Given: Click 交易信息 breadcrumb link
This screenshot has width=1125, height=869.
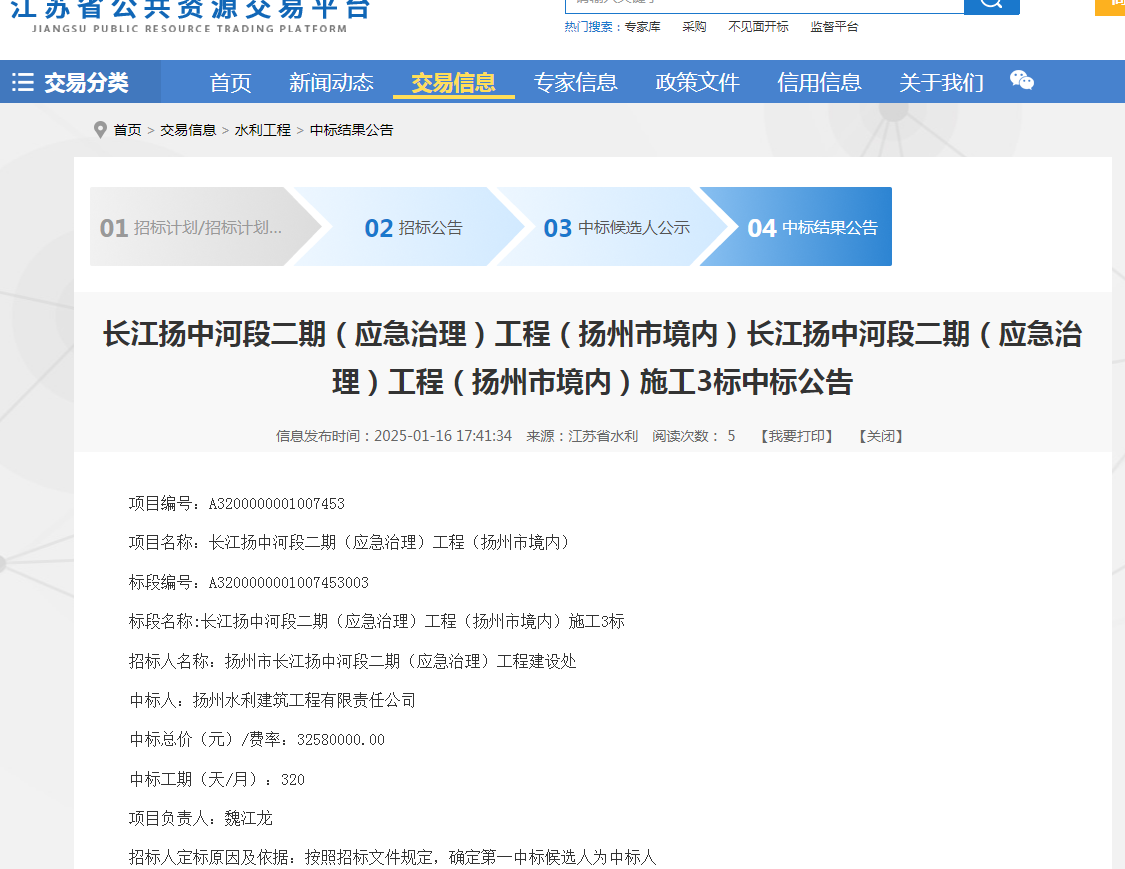Looking at the screenshot, I should (x=188, y=130).
